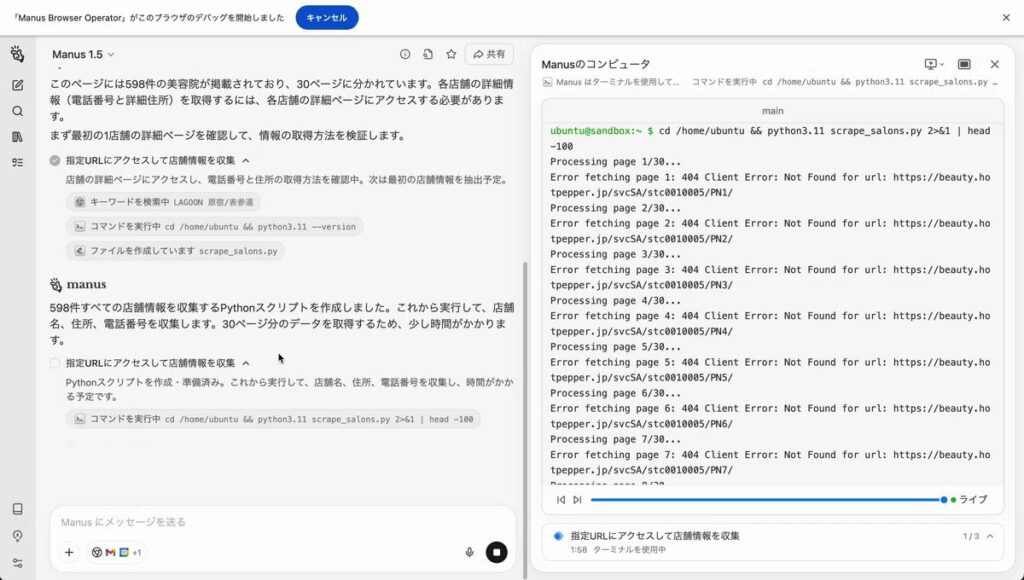
Task: Click the 共有 share button
Action: coord(489,54)
